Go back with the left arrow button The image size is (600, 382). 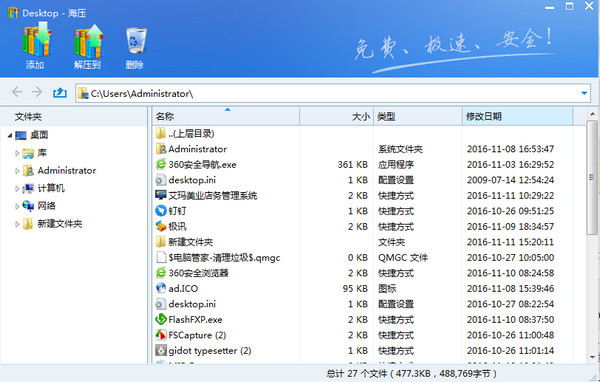pos(17,92)
